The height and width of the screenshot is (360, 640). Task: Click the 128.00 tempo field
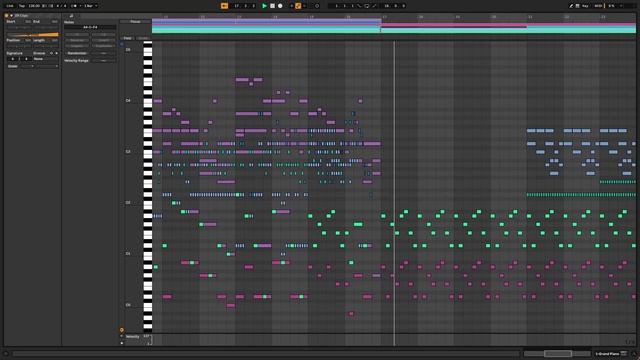[x=35, y=6]
